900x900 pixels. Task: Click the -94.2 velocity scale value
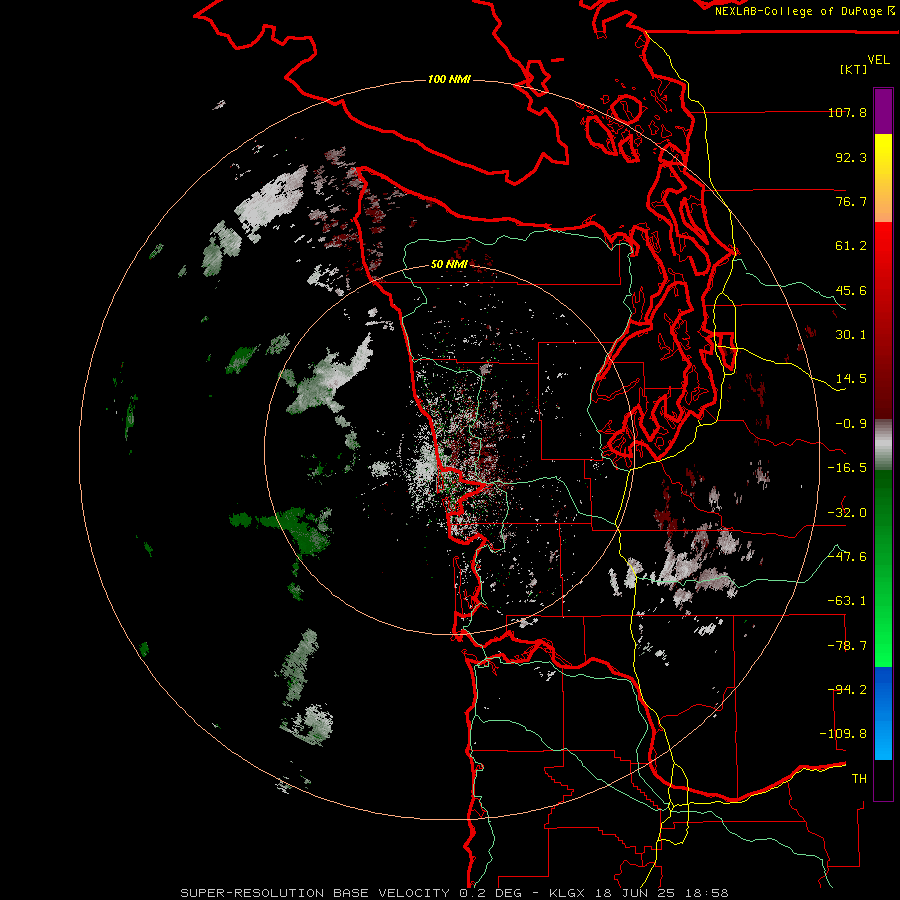click(x=847, y=690)
